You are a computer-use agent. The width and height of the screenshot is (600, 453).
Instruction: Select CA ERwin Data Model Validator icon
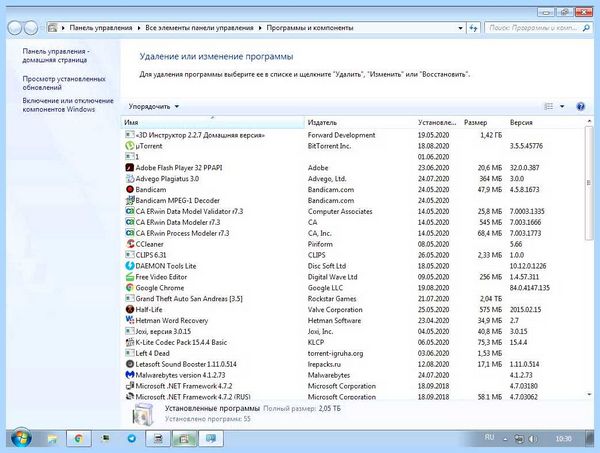(130, 211)
